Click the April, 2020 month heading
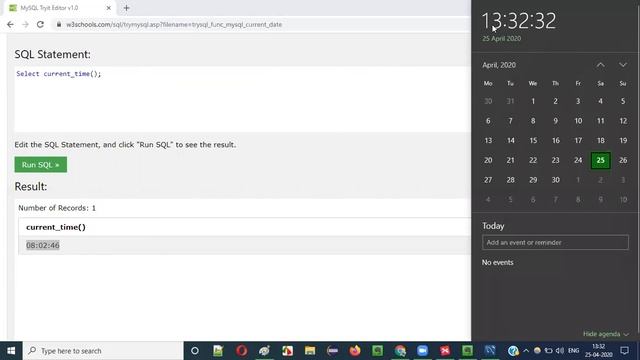640x360 pixels. pyautogui.click(x=499, y=65)
